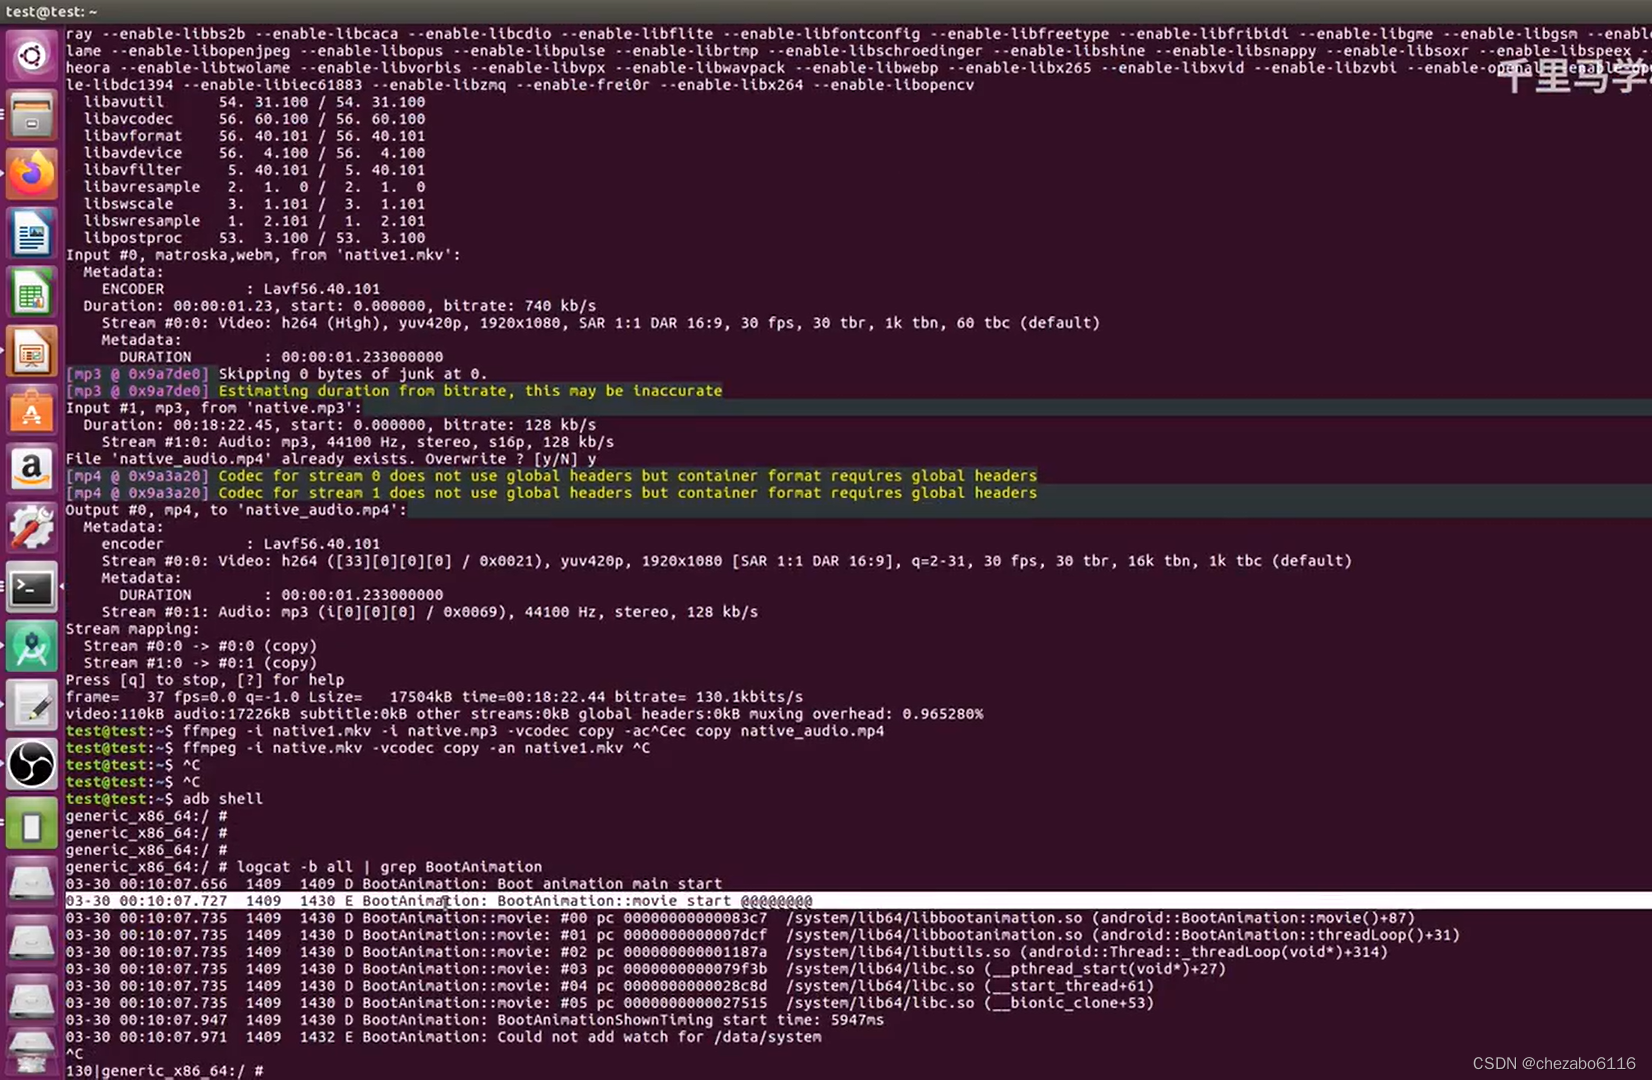1652x1080 pixels.
Task: Open LibreOffice Impress
Action: (x=31, y=351)
